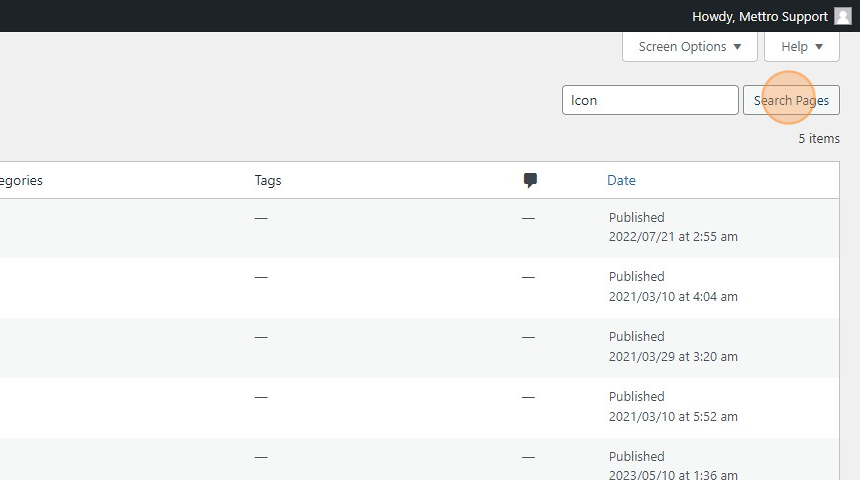Screen dimensions: 860x480
Task: Focus the search field containing "Icon"
Action: coord(650,100)
